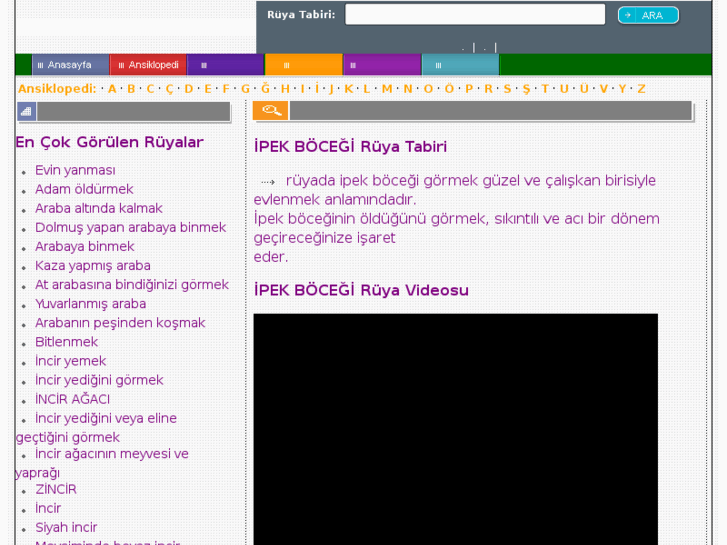Click the İPEK BÖCEĞİ Rüya Tabiri heading
This screenshot has width=727, height=545.
[350, 147]
